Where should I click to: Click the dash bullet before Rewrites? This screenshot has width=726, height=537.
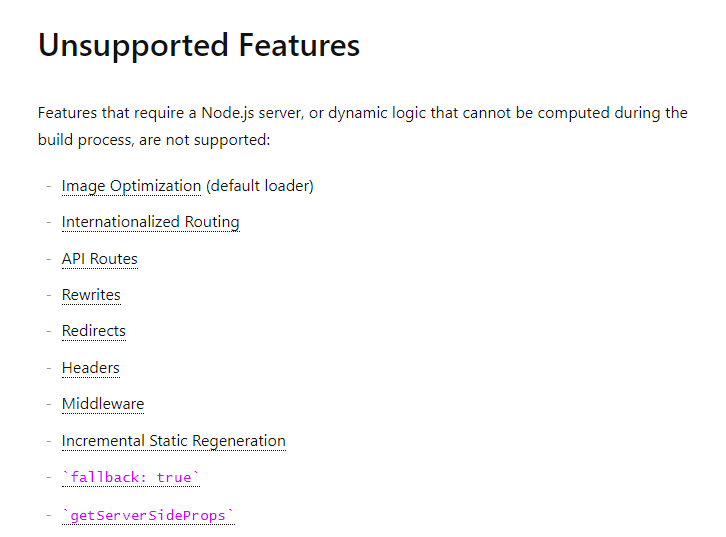coord(49,295)
